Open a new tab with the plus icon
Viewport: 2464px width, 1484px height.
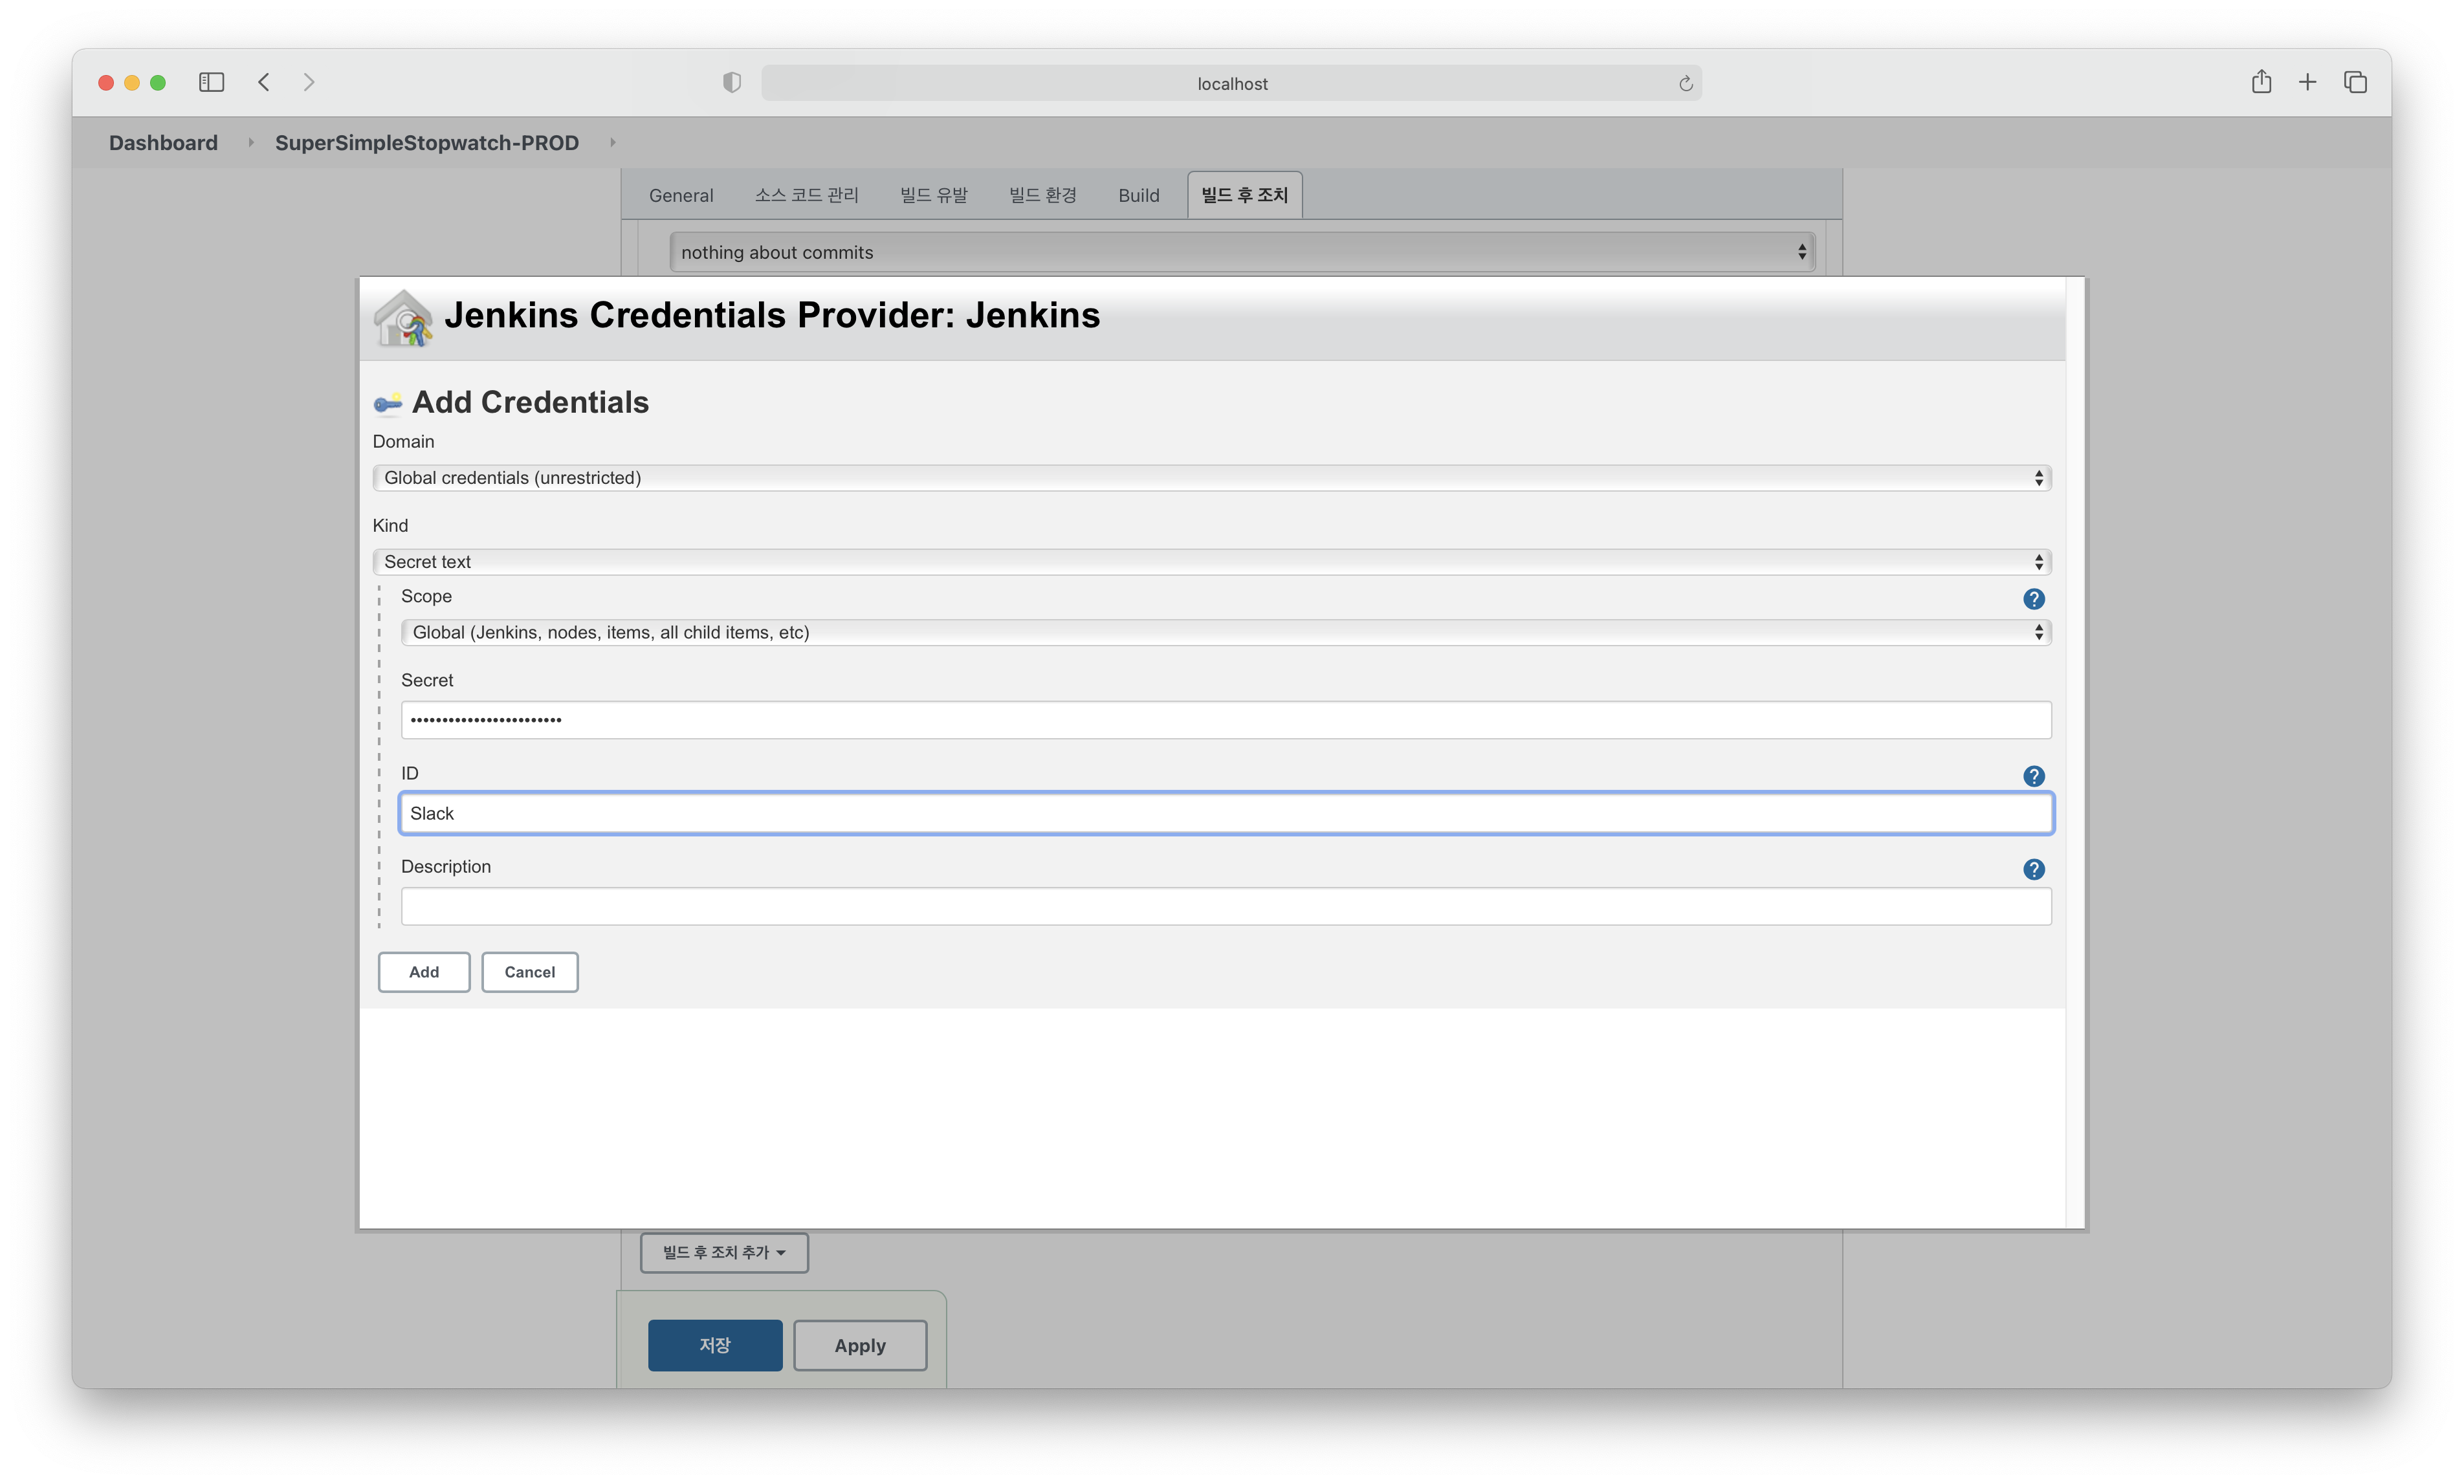click(x=2307, y=82)
